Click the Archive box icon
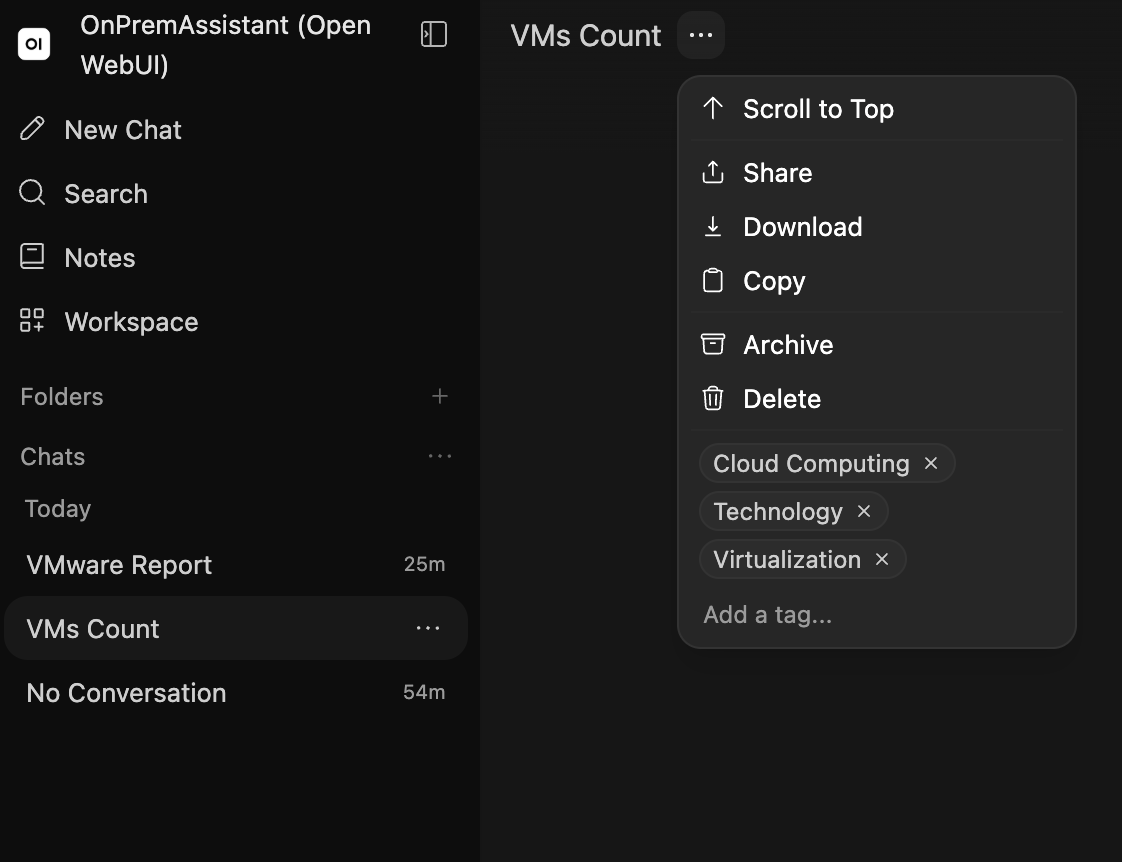Image resolution: width=1122 pixels, height=862 pixels. [713, 344]
